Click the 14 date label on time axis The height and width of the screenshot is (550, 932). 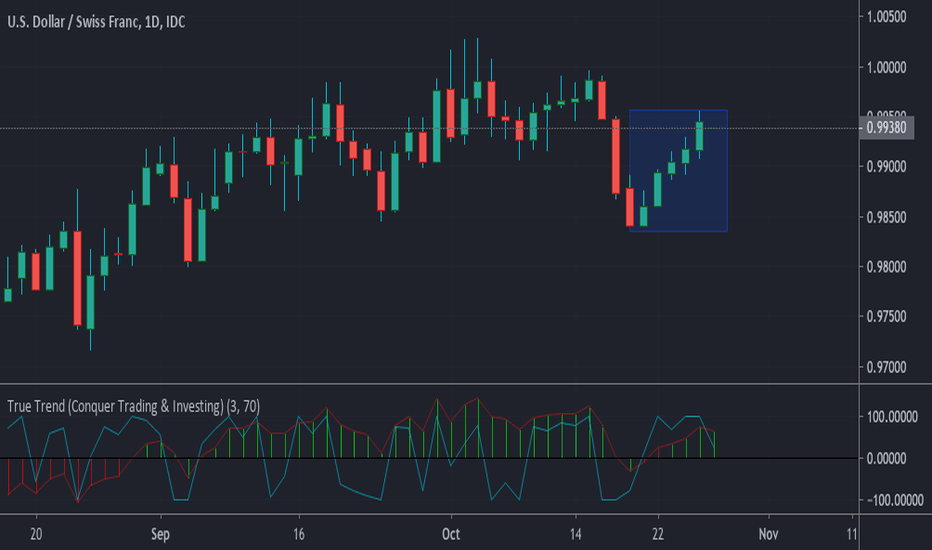click(x=575, y=534)
